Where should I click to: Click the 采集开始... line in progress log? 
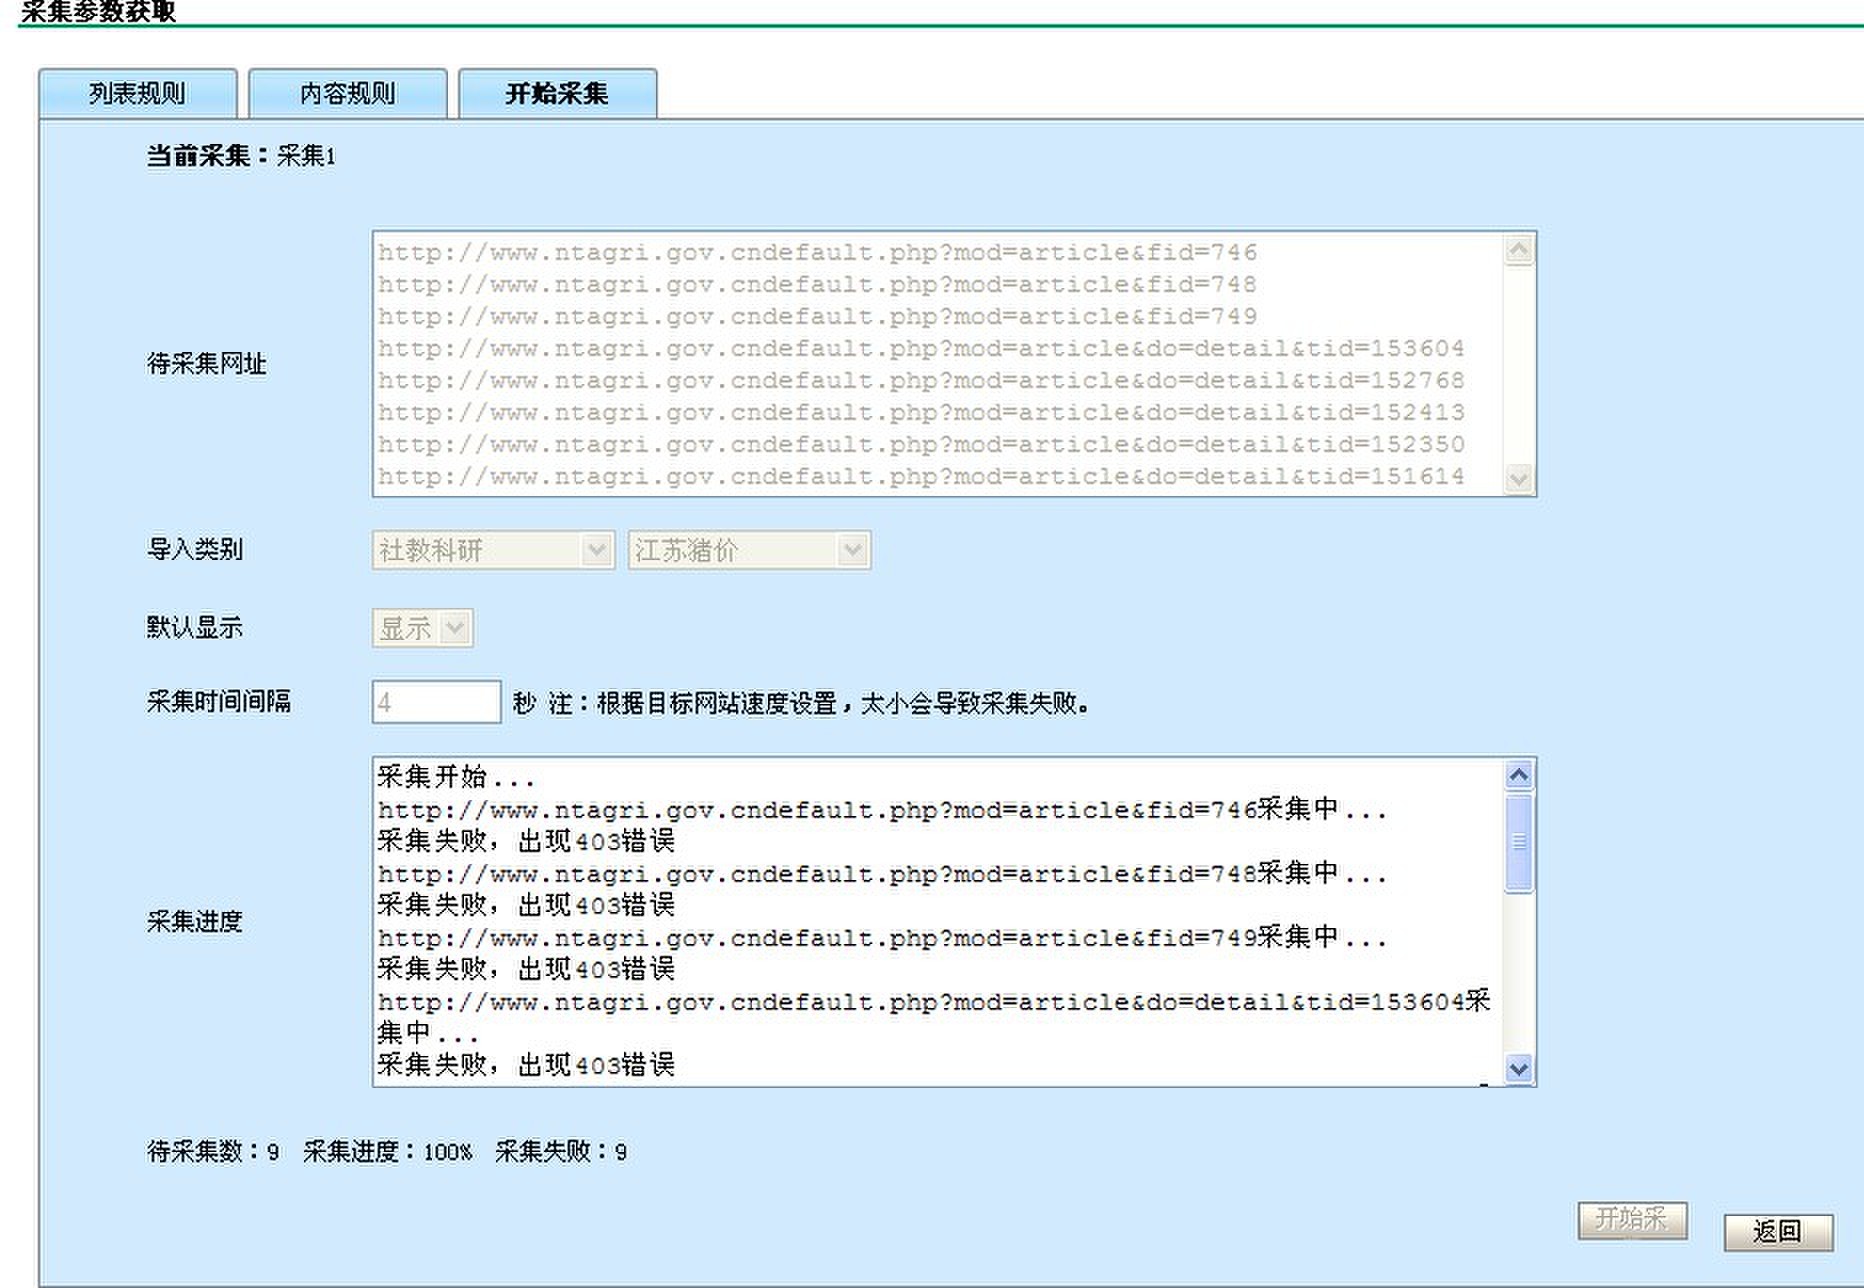click(456, 777)
